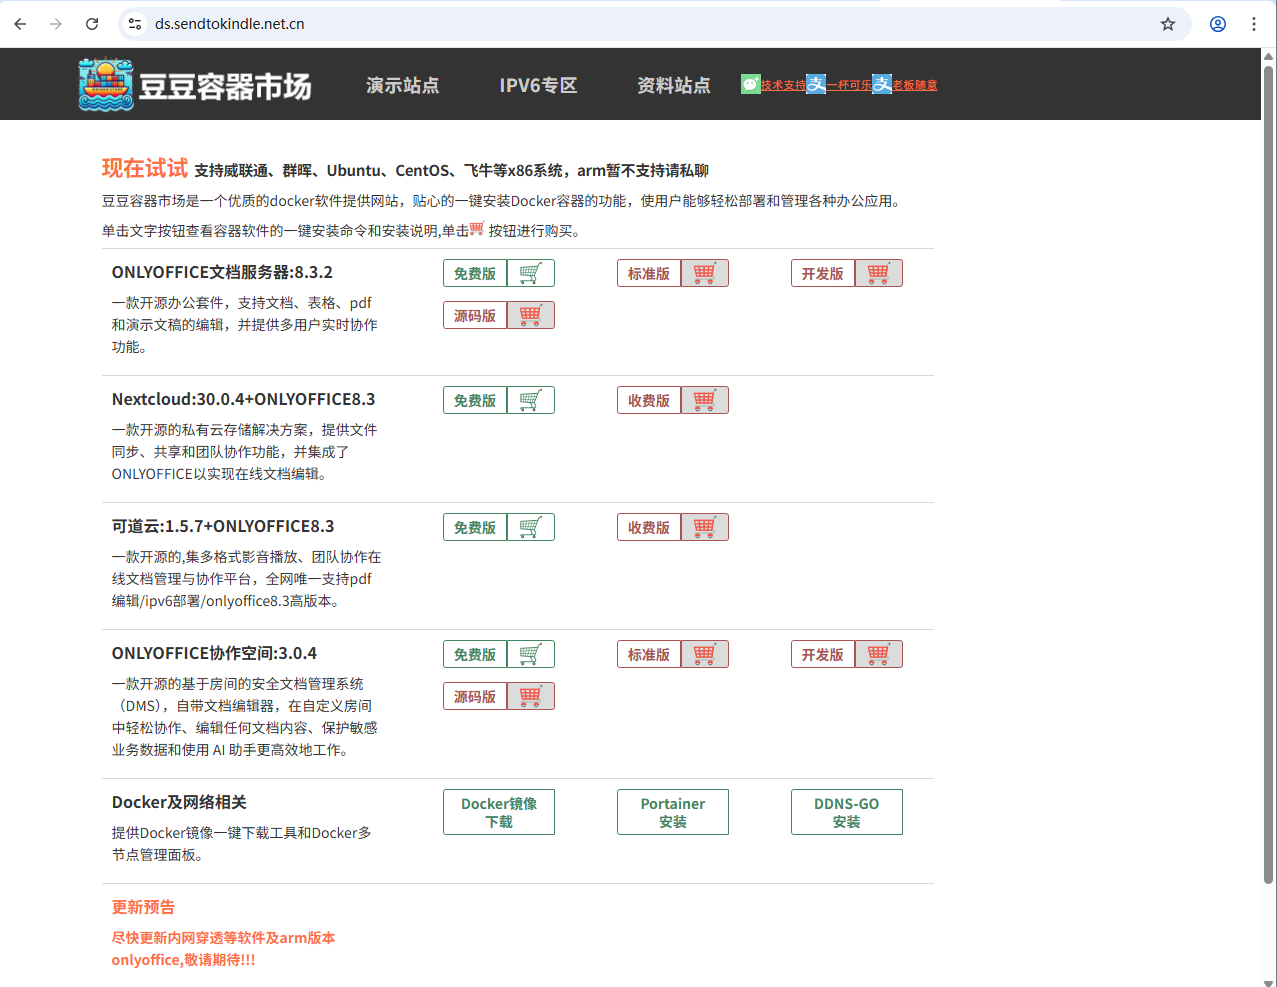Click the 豆豆容器市场 site title

coord(225,87)
